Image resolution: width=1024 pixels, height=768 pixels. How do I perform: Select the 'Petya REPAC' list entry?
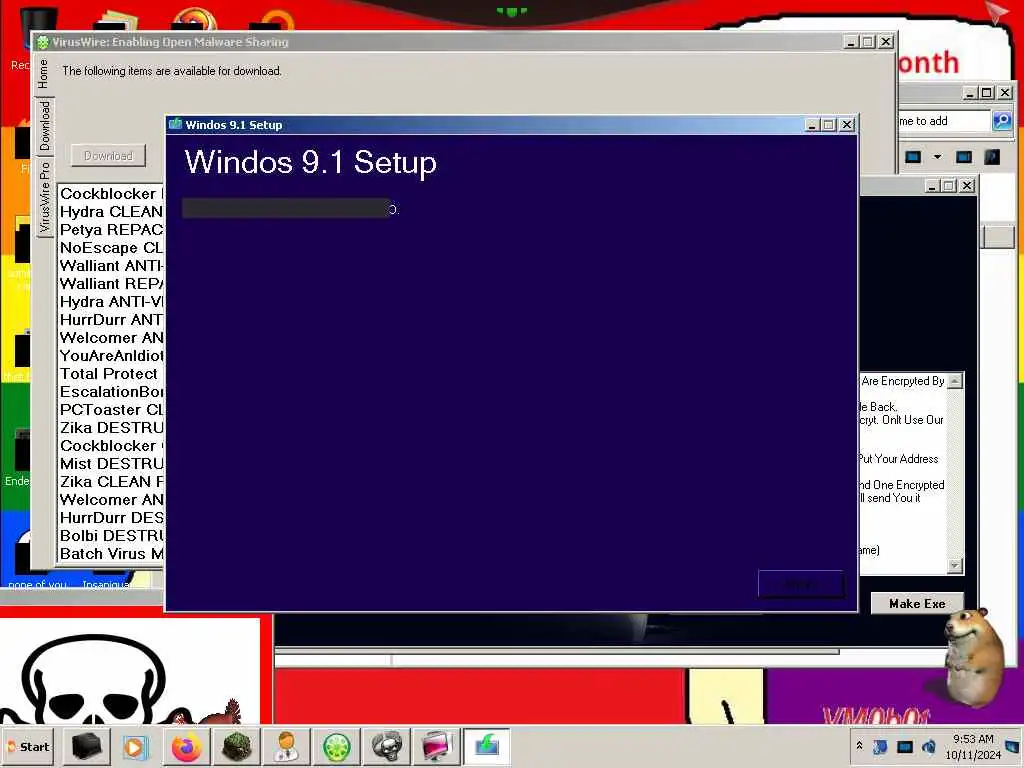[x=111, y=230]
